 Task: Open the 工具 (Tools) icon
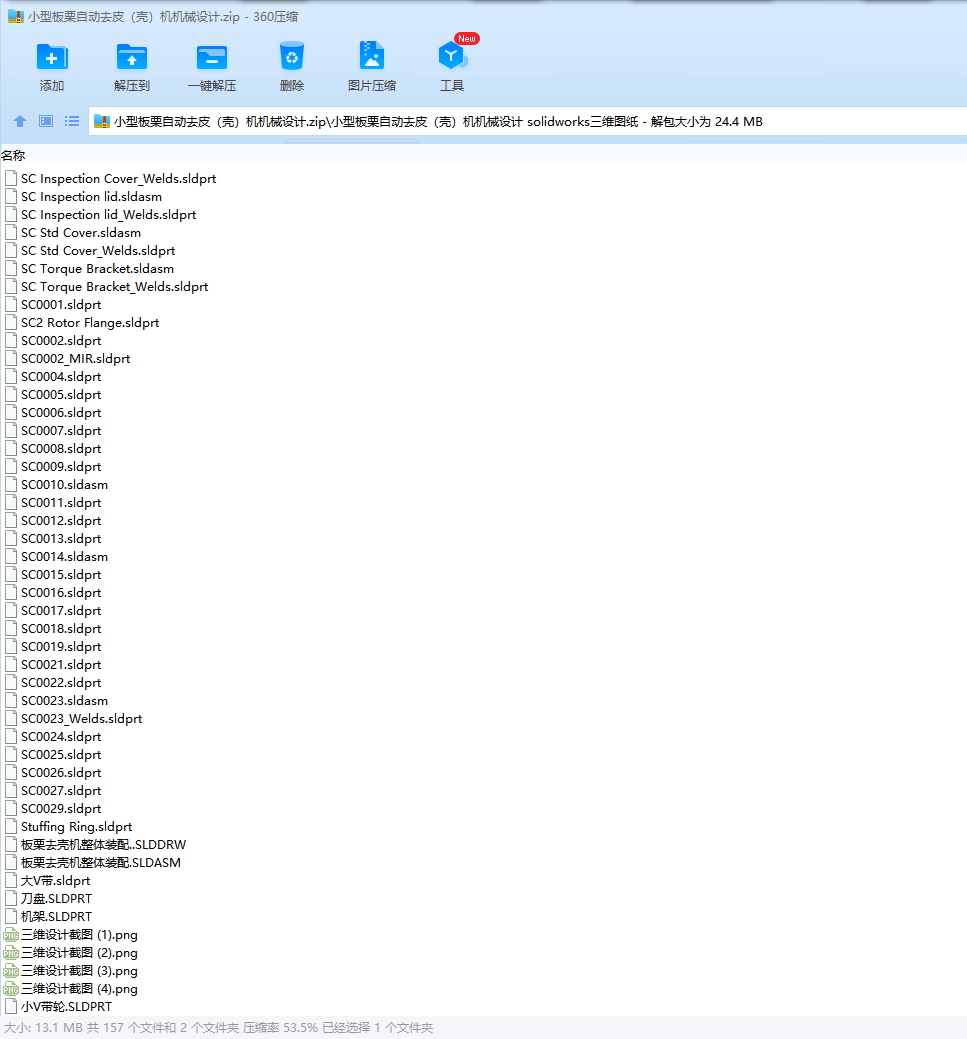click(452, 56)
